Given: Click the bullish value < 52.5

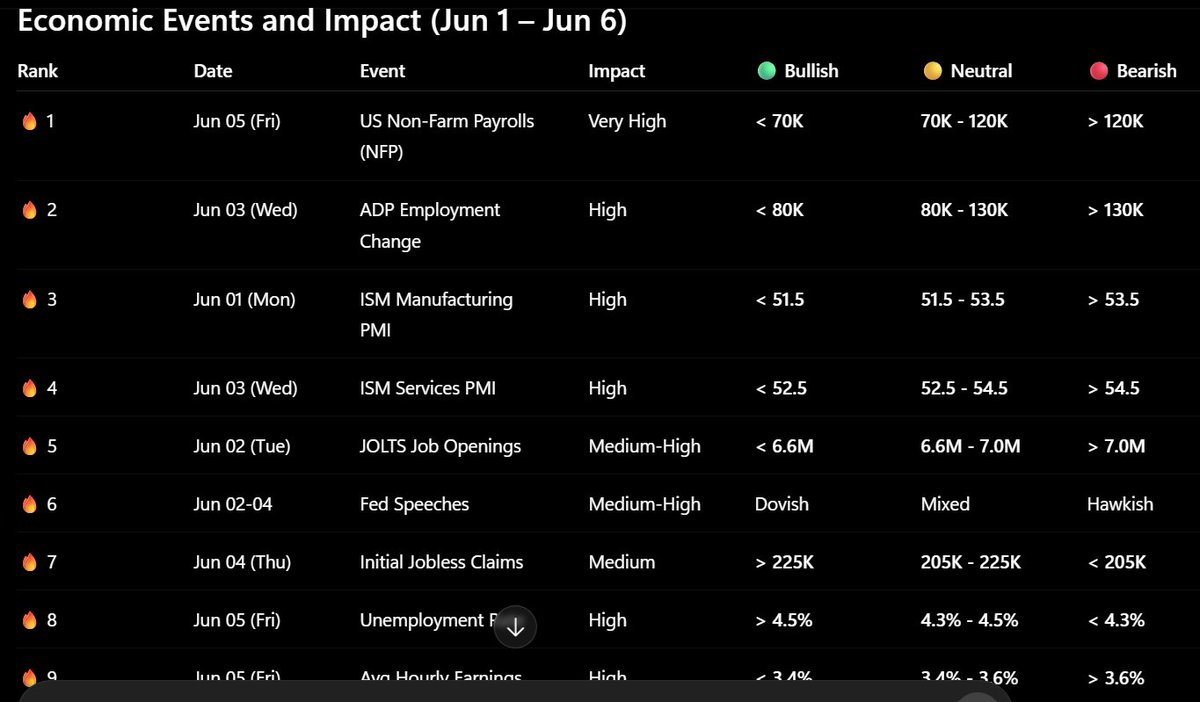Looking at the screenshot, I should (780, 388).
